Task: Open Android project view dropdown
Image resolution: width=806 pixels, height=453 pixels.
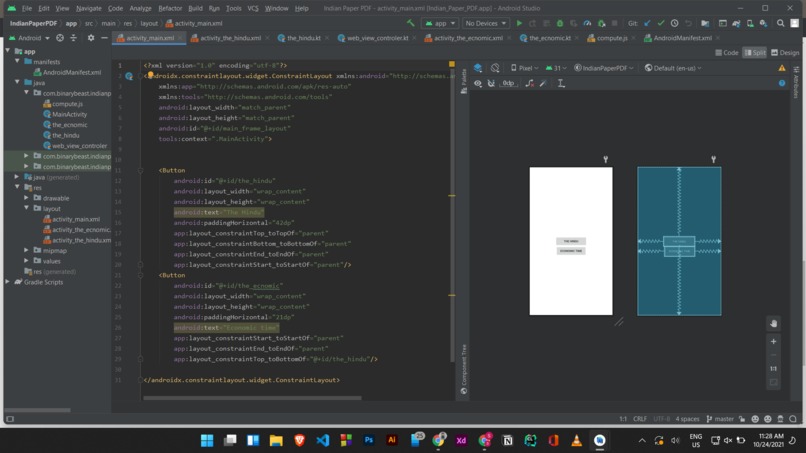Action: pos(29,38)
